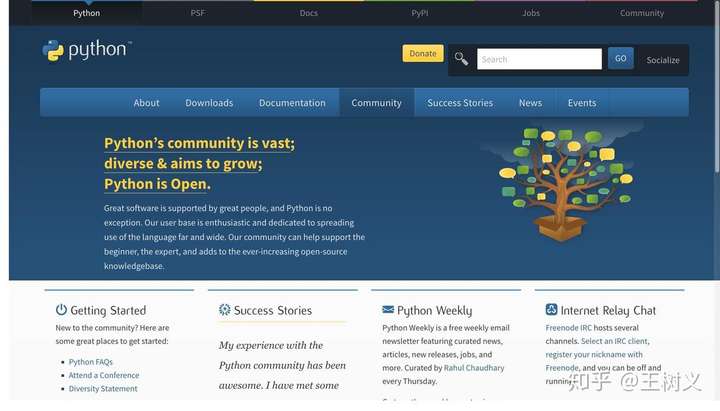Click headline line "Python is Open."
The height and width of the screenshot is (411, 720).
tap(157, 184)
